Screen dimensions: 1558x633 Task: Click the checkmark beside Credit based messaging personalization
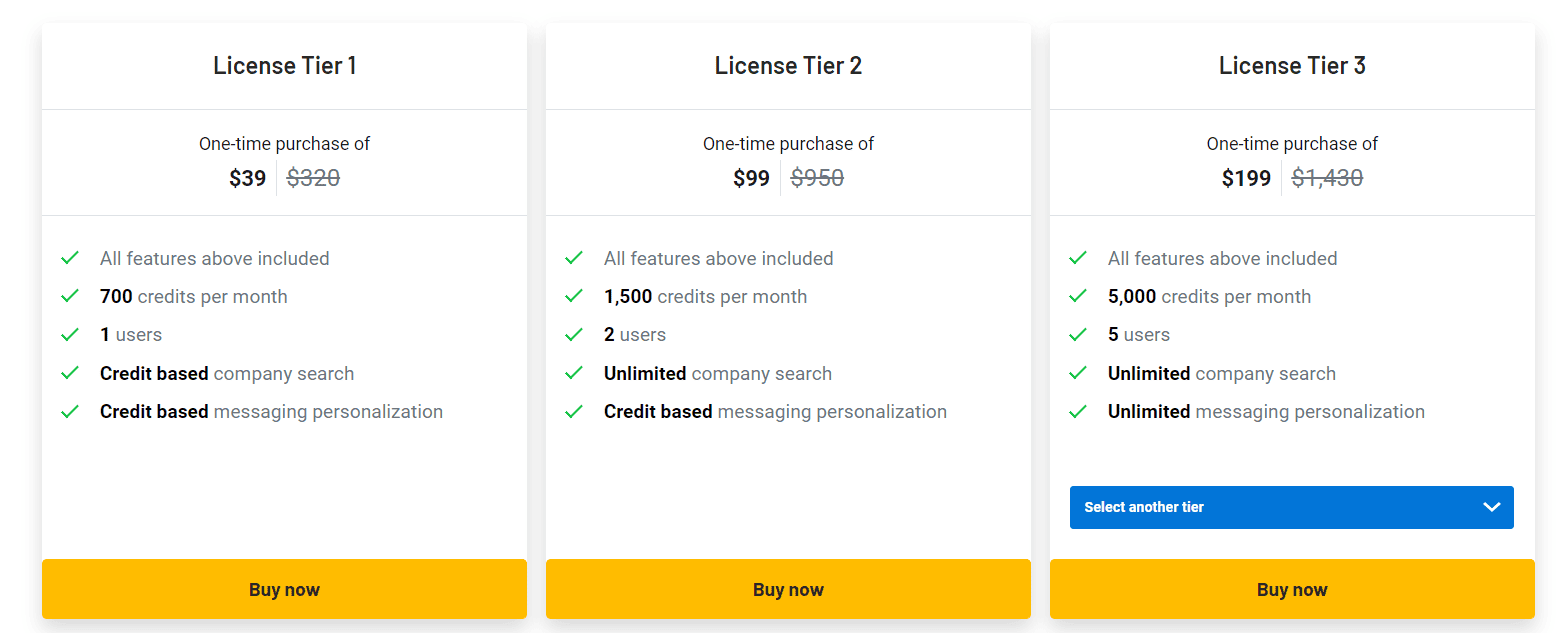coord(70,411)
